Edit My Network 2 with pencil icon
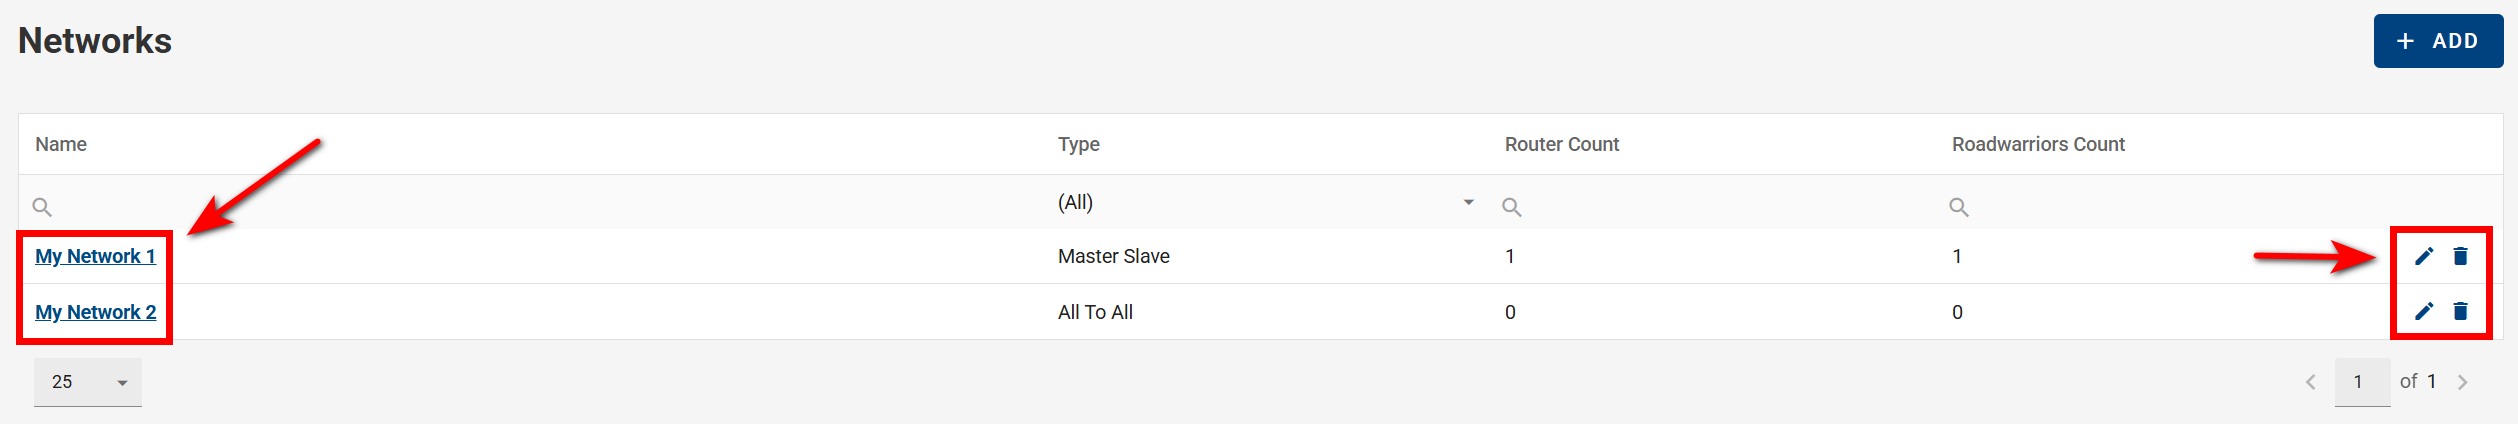Screen dimensions: 2518x424 coord(2424,312)
